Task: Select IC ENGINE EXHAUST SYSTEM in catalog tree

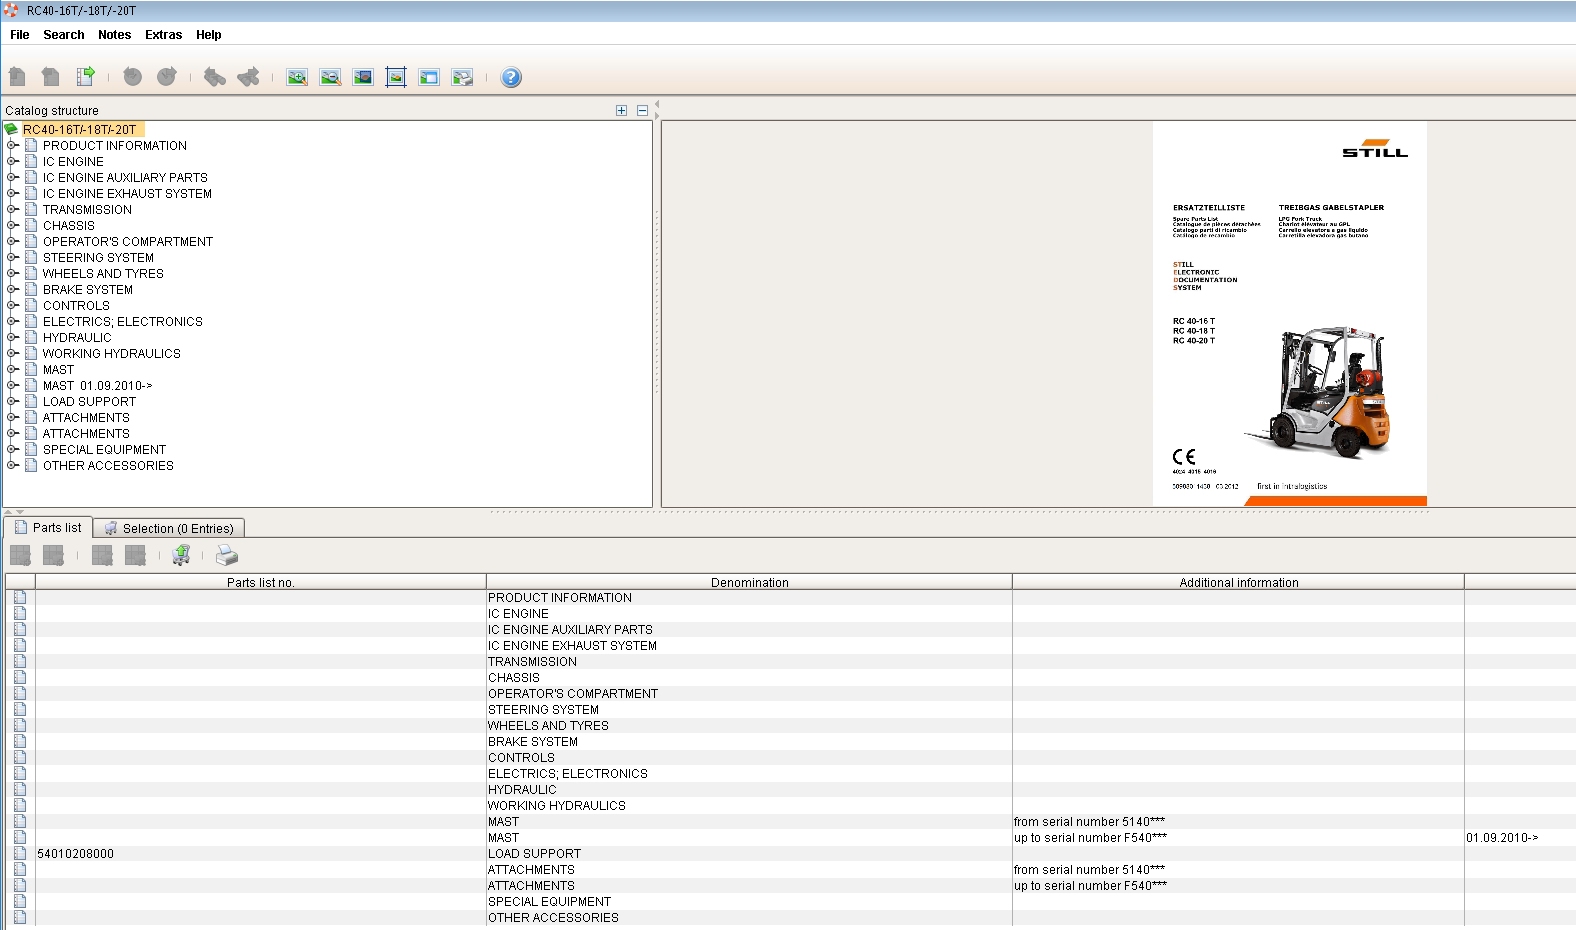Action: 127,193
